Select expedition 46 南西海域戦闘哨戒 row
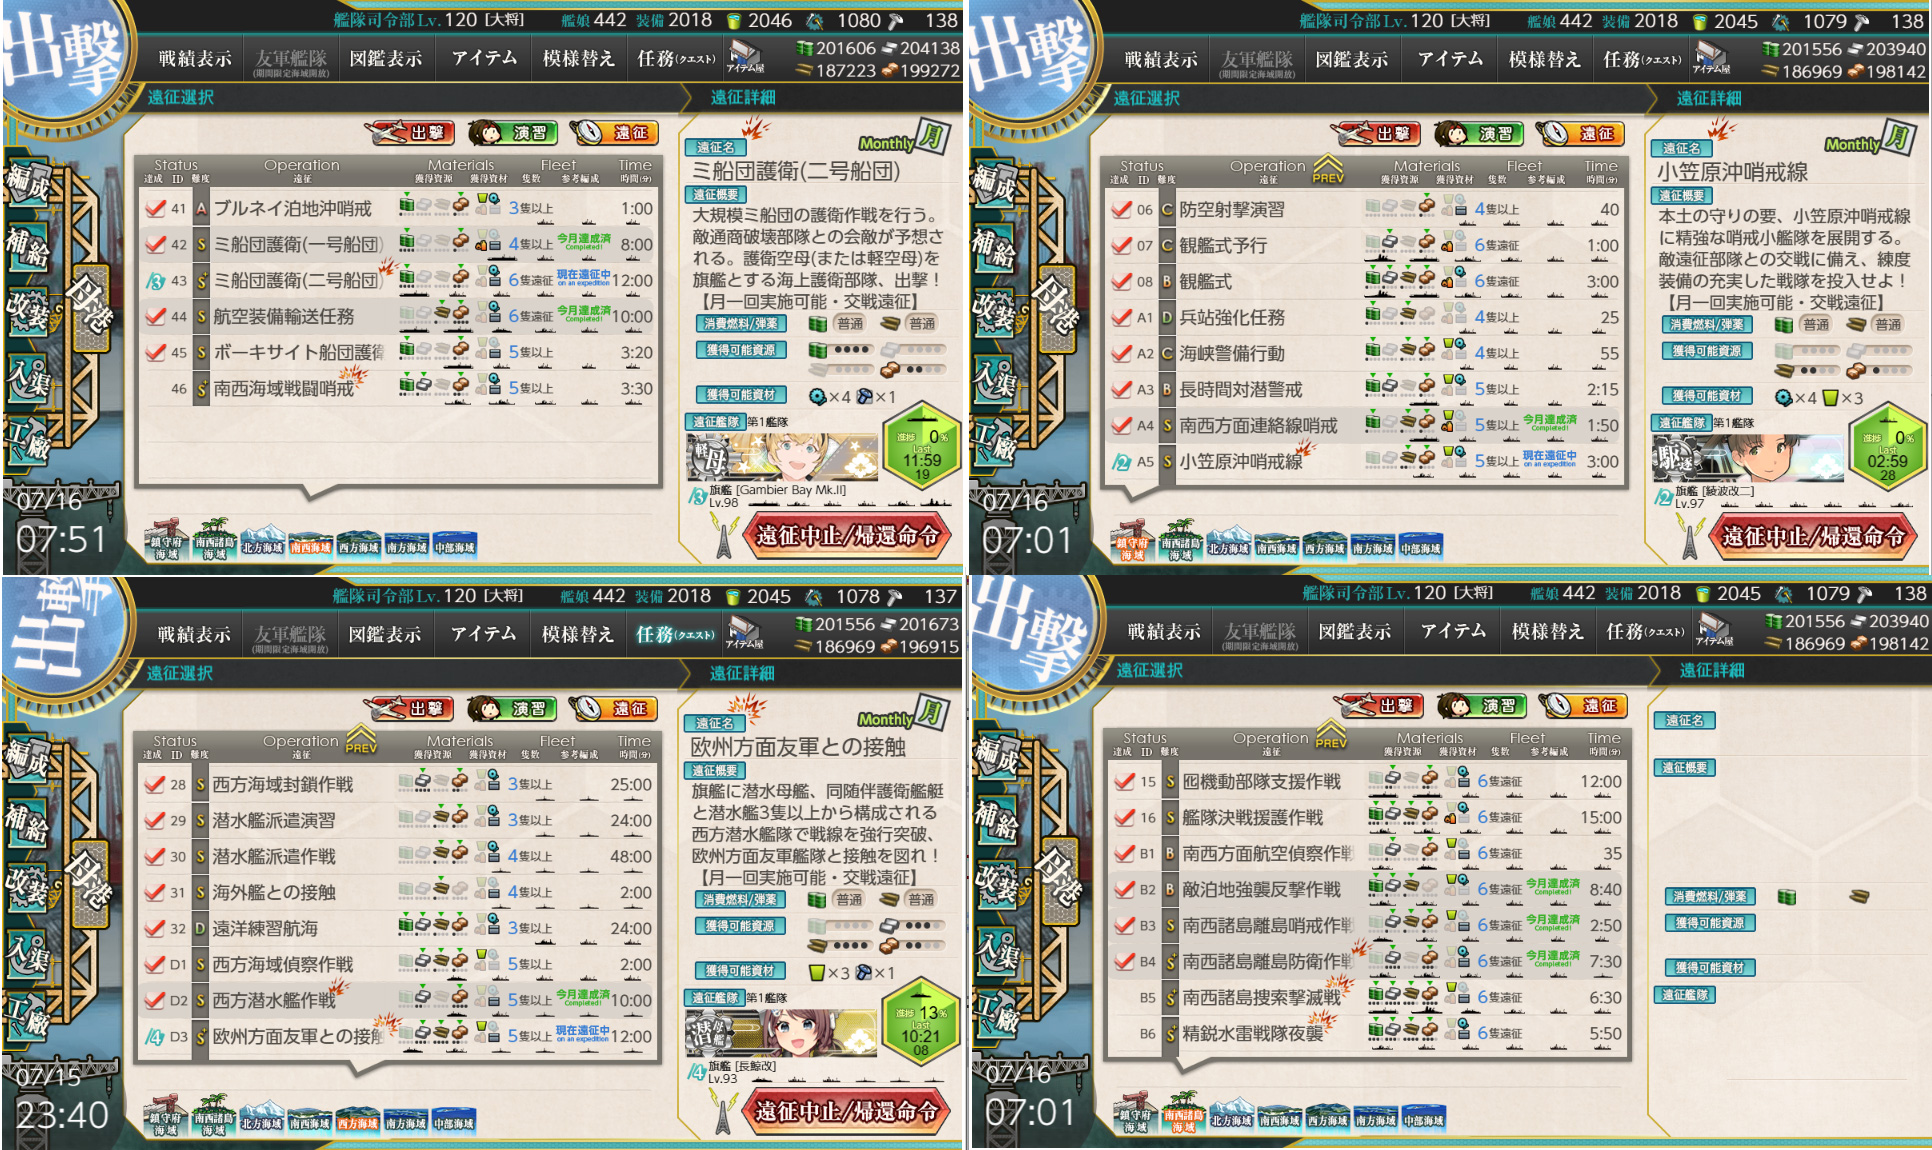 (x=398, y=388)
